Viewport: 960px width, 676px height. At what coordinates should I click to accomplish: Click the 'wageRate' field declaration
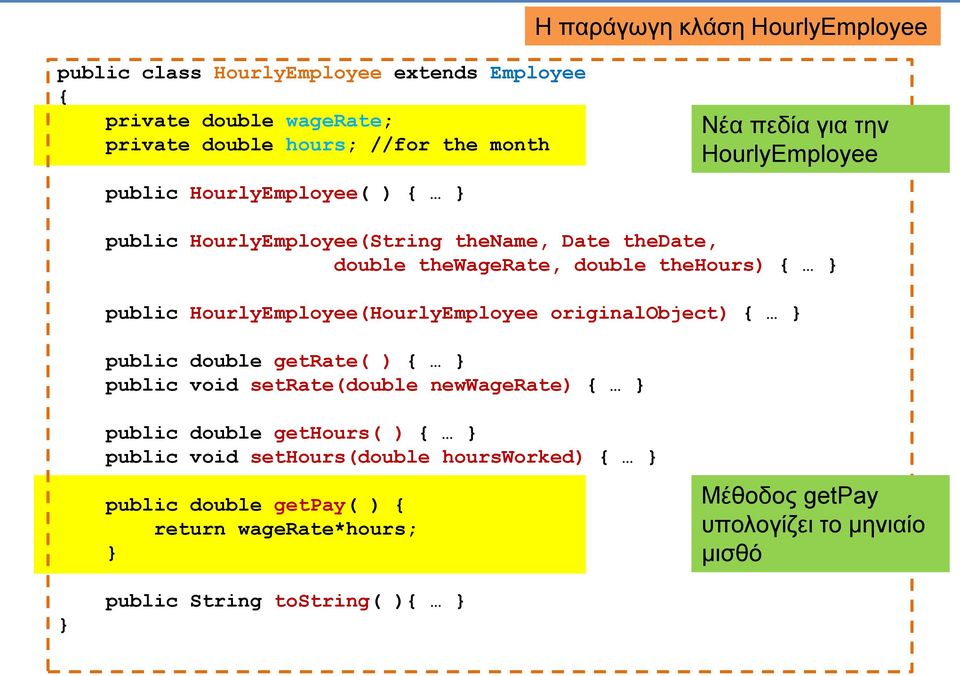(249, 121)
